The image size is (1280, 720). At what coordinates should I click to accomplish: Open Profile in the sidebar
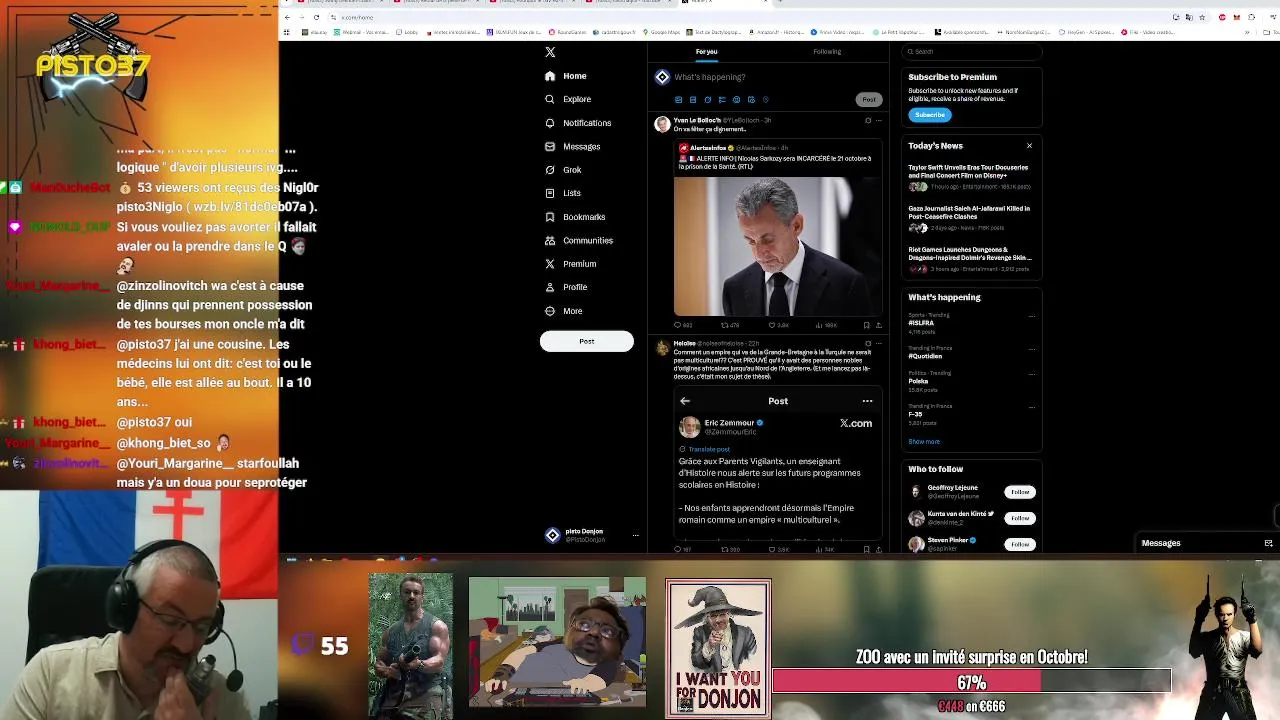(x=566, y=287)
